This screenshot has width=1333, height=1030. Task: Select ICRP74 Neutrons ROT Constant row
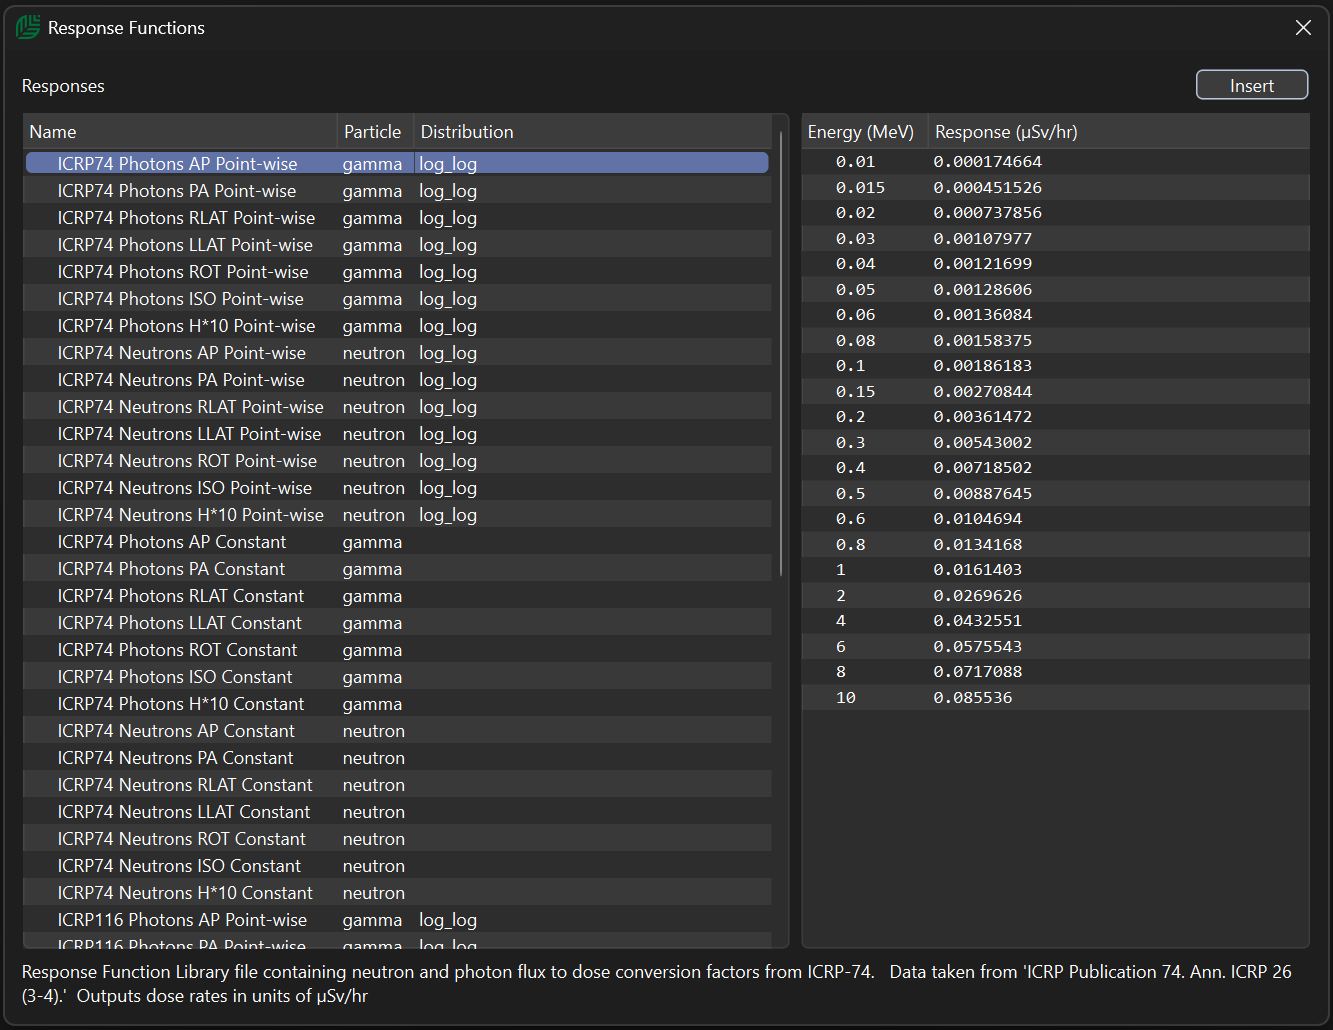click(x=397, y=839)
